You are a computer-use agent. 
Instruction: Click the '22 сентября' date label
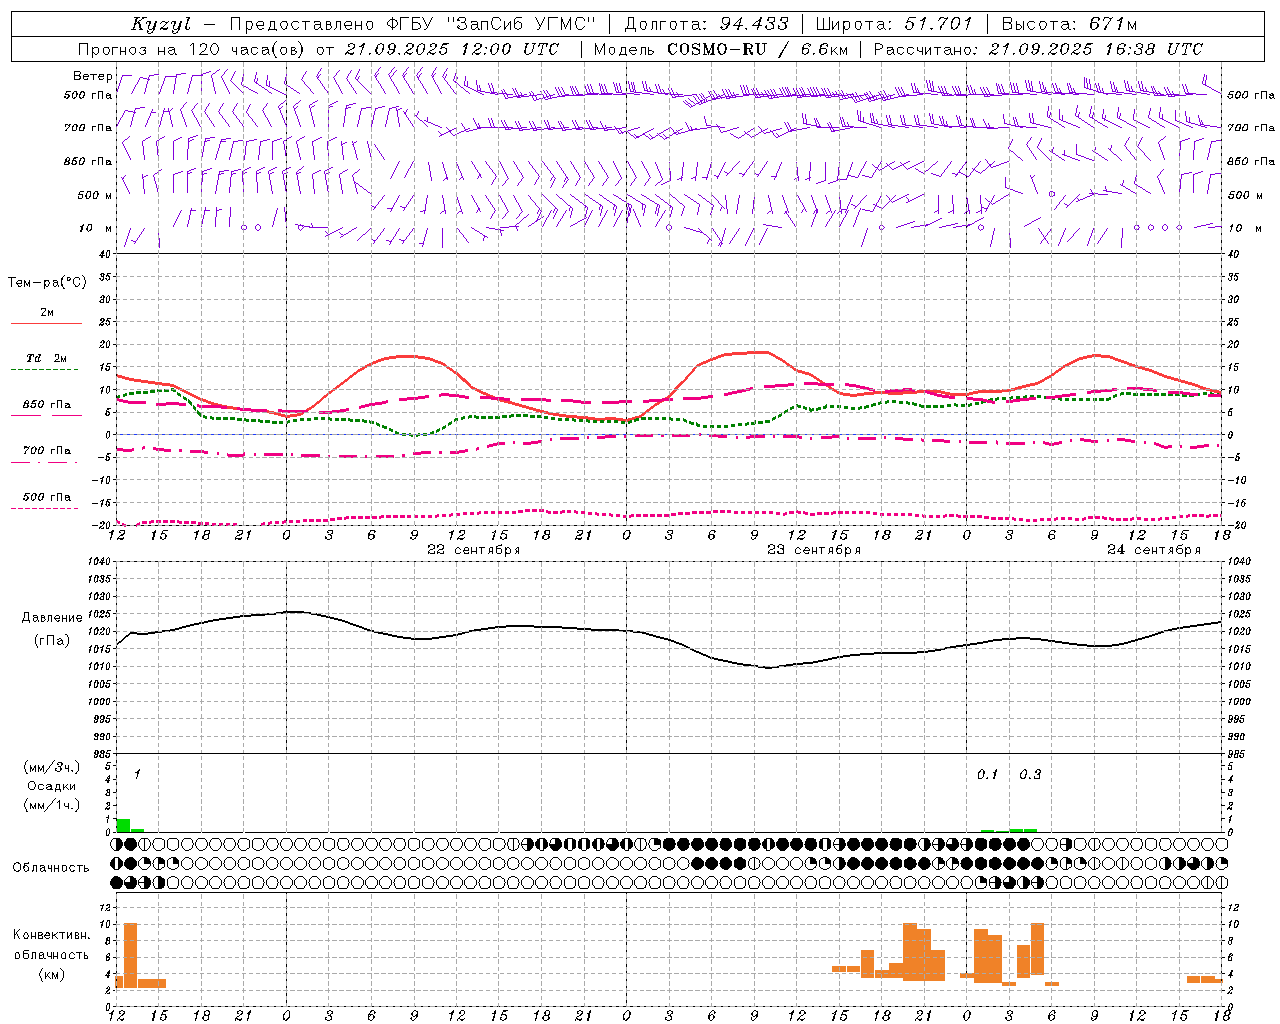474,550
